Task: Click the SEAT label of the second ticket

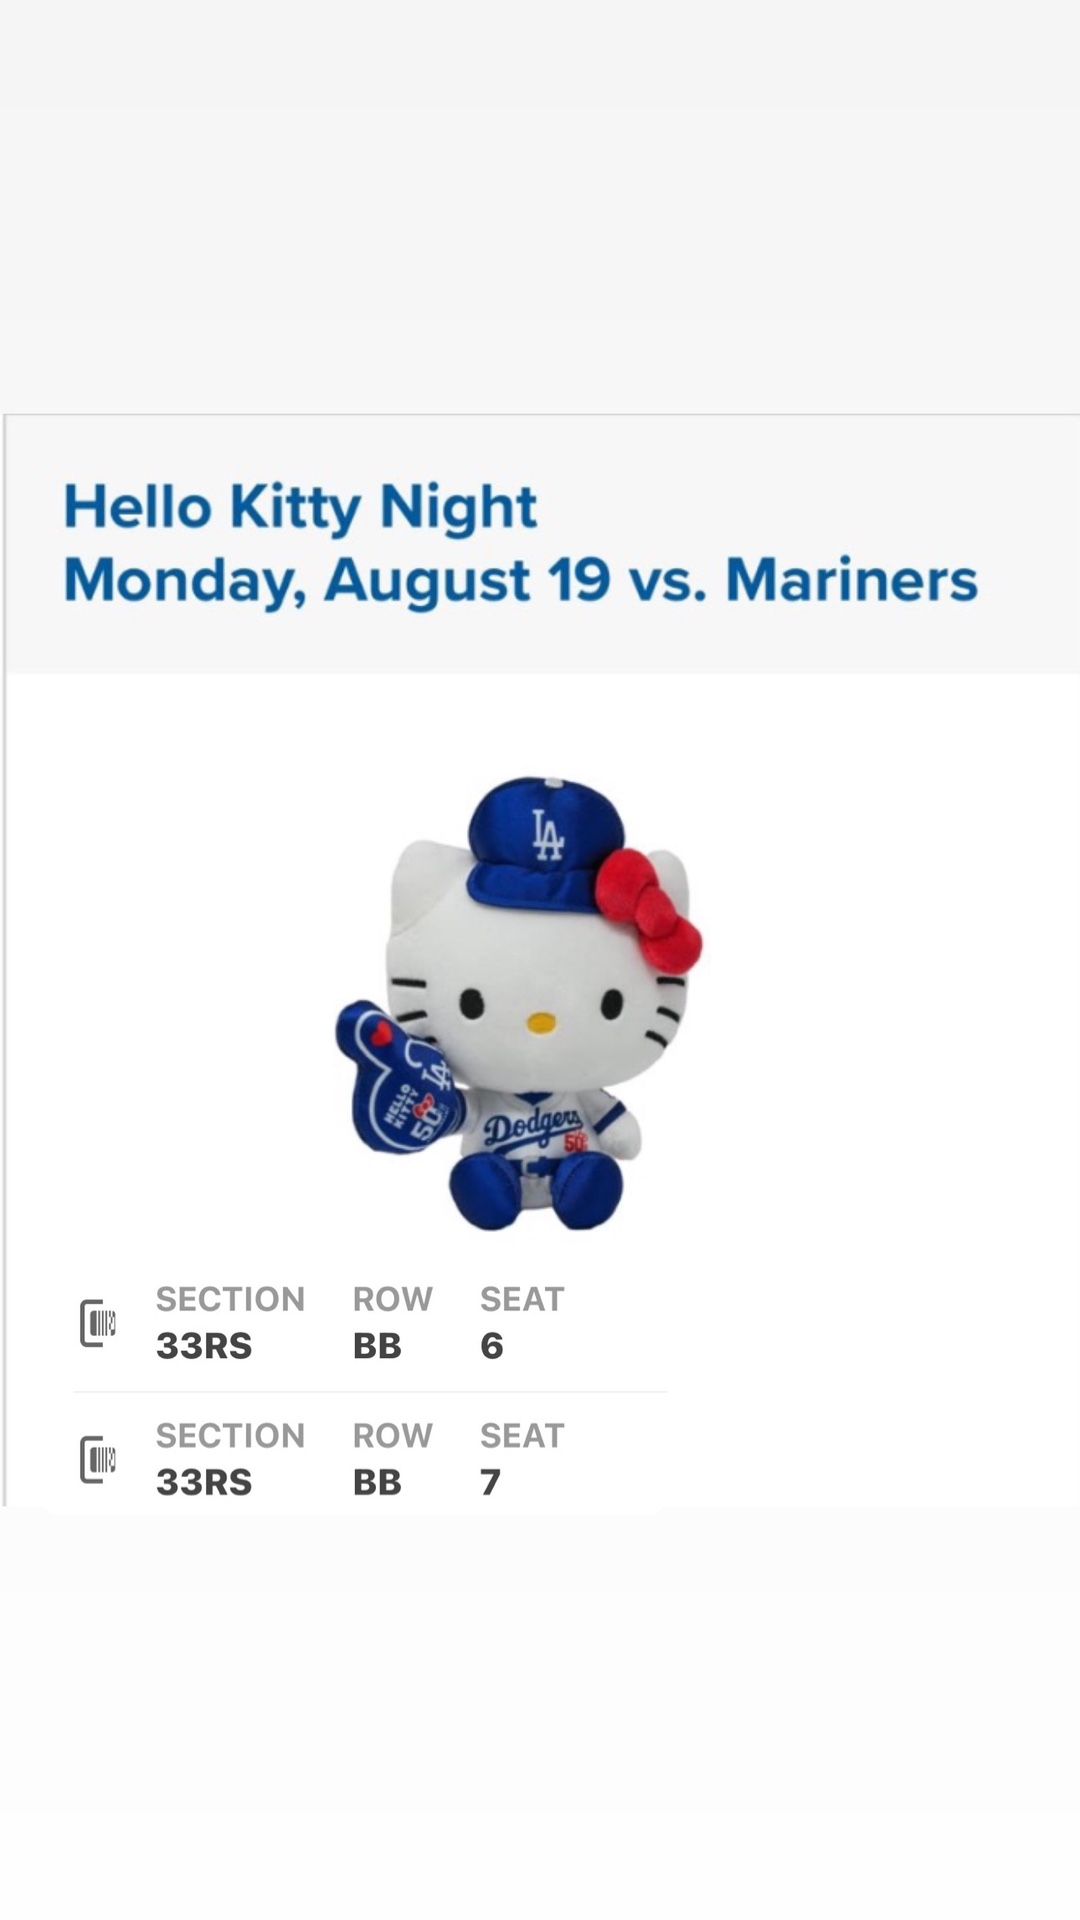Action: (522, 1435)
